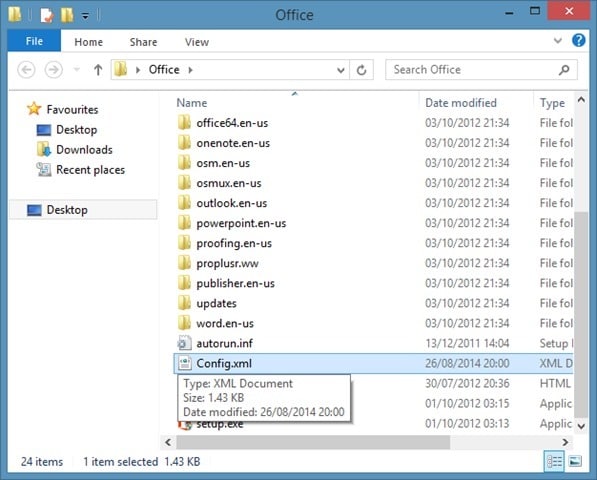Open Desktop under Favourites
The image size is (597, 480).
coord(77,130)
